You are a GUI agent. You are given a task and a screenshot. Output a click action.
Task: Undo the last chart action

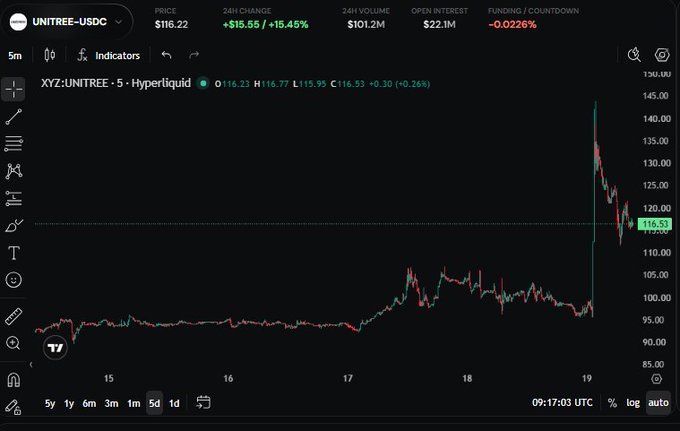167,55
